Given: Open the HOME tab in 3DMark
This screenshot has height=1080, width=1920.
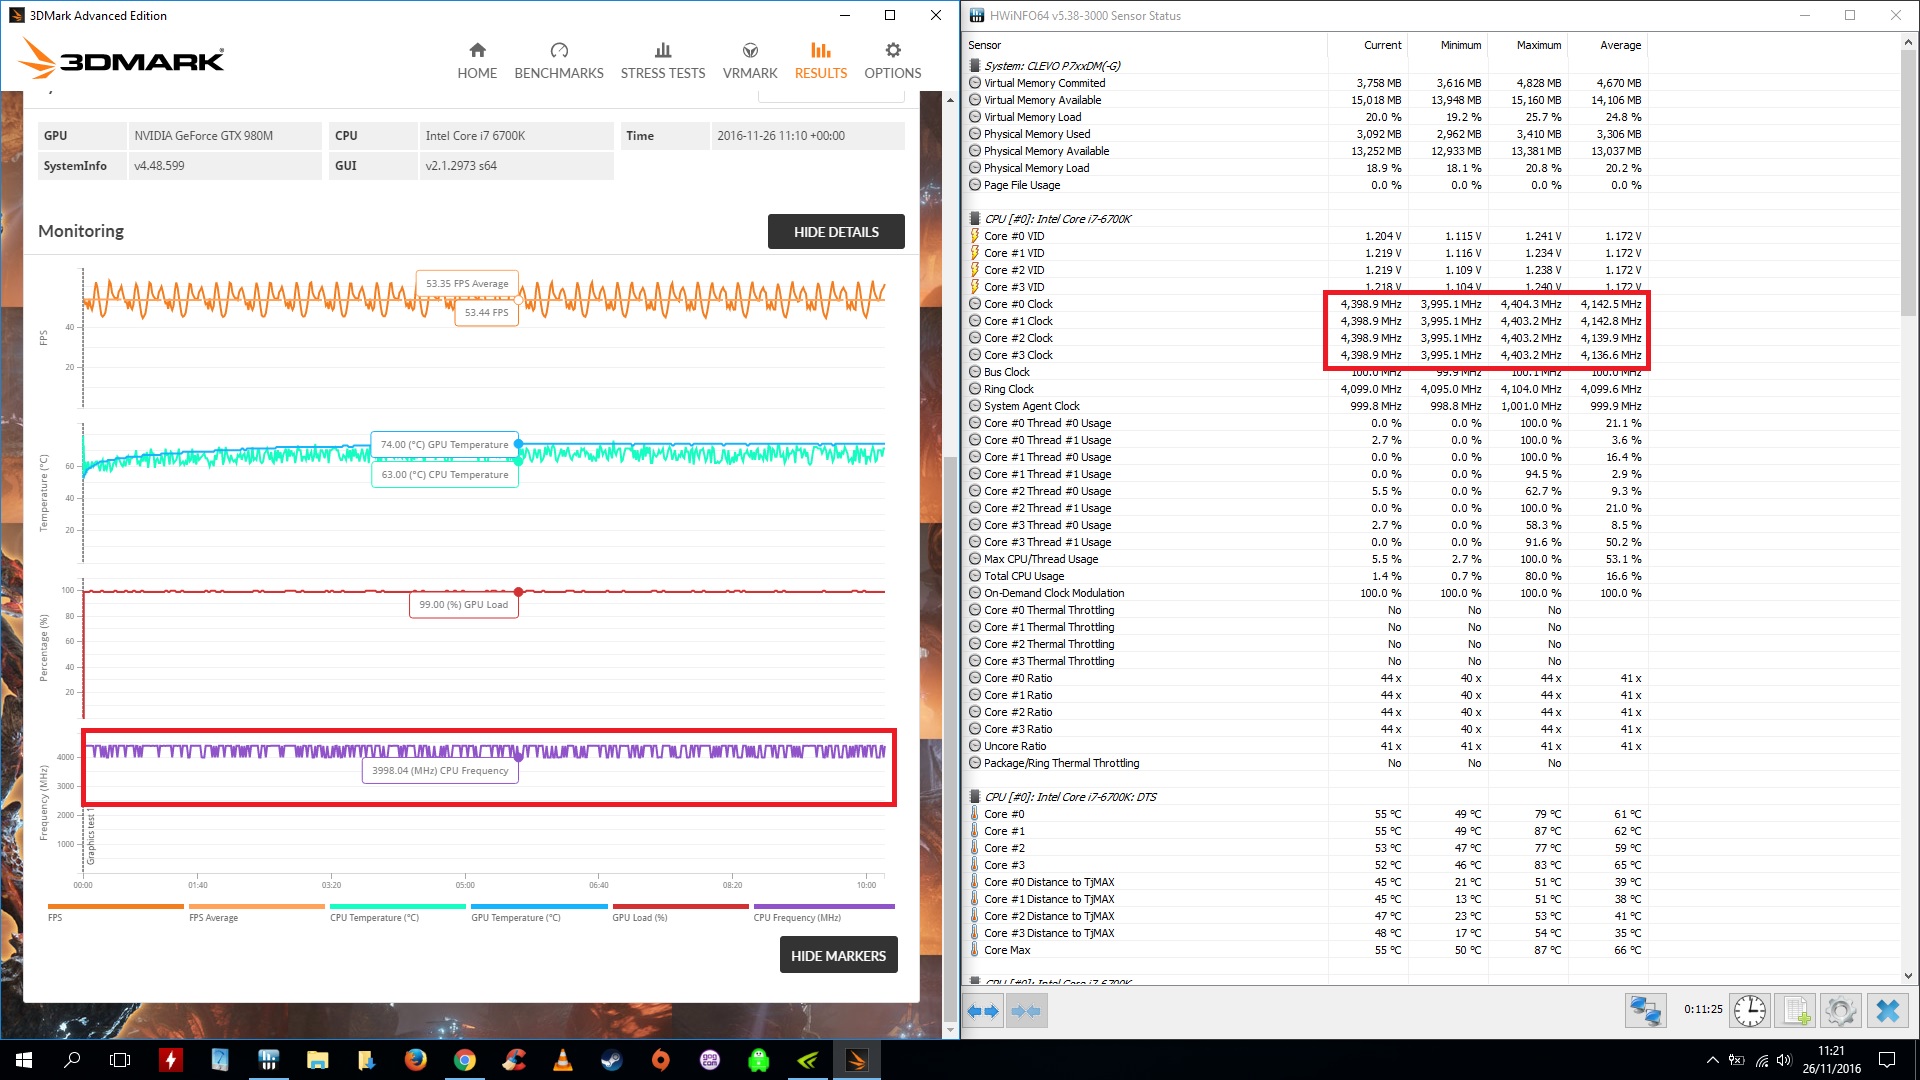Looking at the screenshot, I should click(x=477, y=61).
